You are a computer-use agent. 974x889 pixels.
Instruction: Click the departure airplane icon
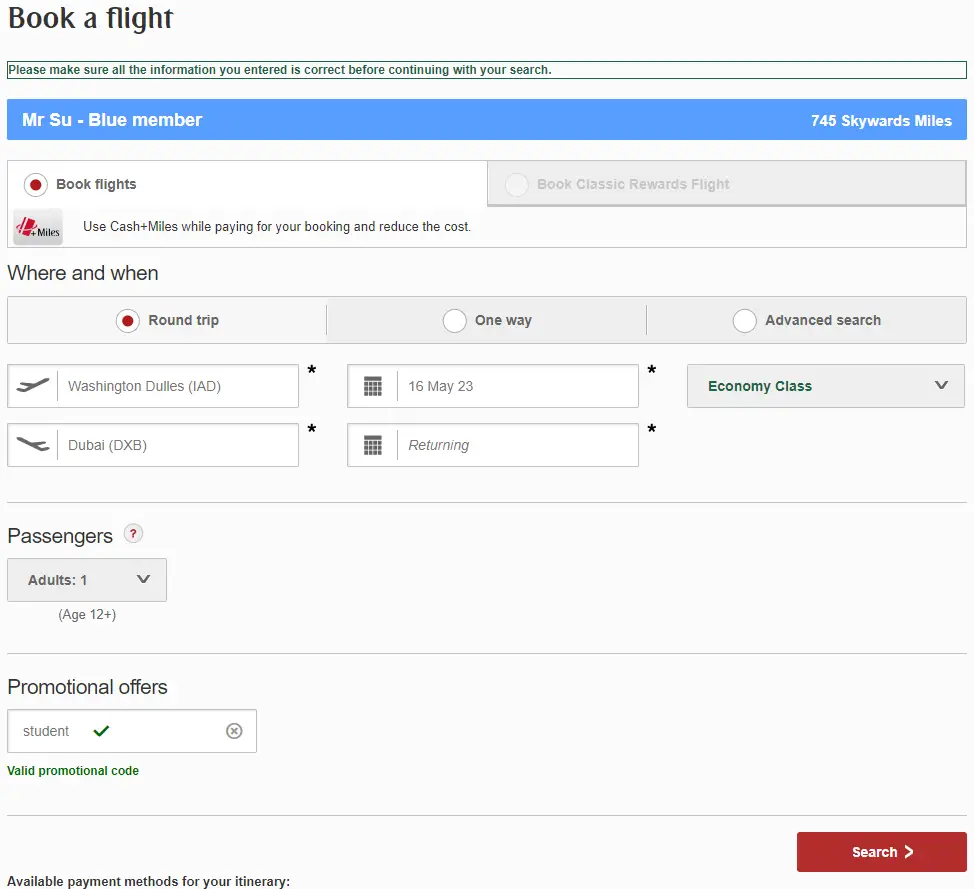(33, 386)
